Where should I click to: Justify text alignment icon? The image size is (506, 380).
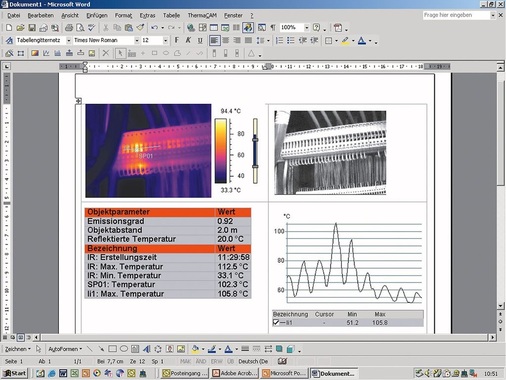pos(248,41)
